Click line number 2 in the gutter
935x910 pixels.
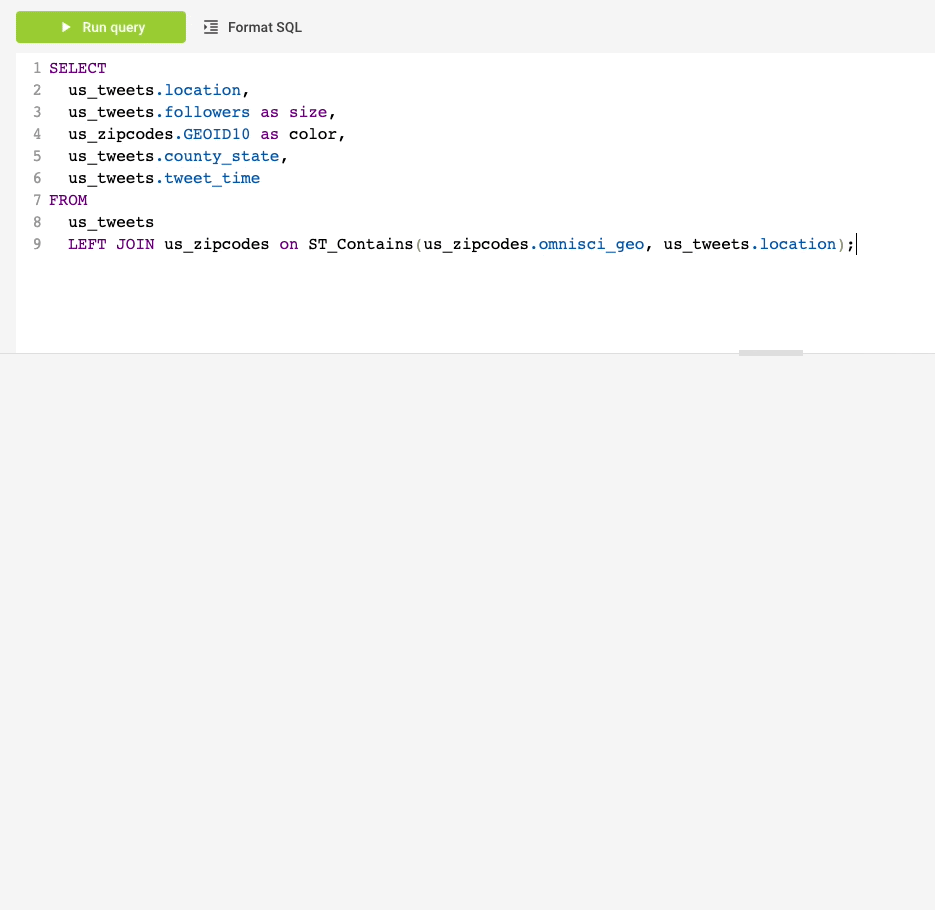click(37, 90)
